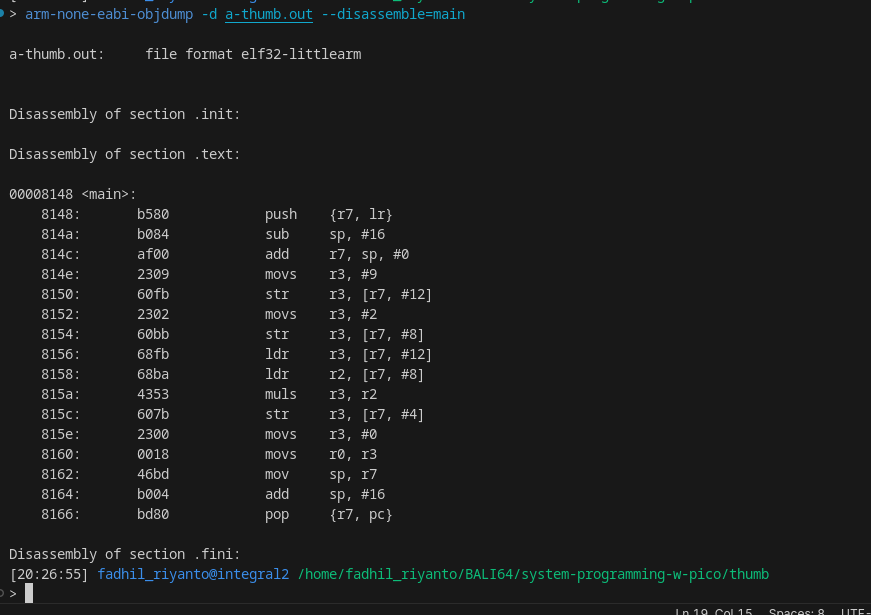Focus the terminal prompt cursor block

tap(29, 594)
